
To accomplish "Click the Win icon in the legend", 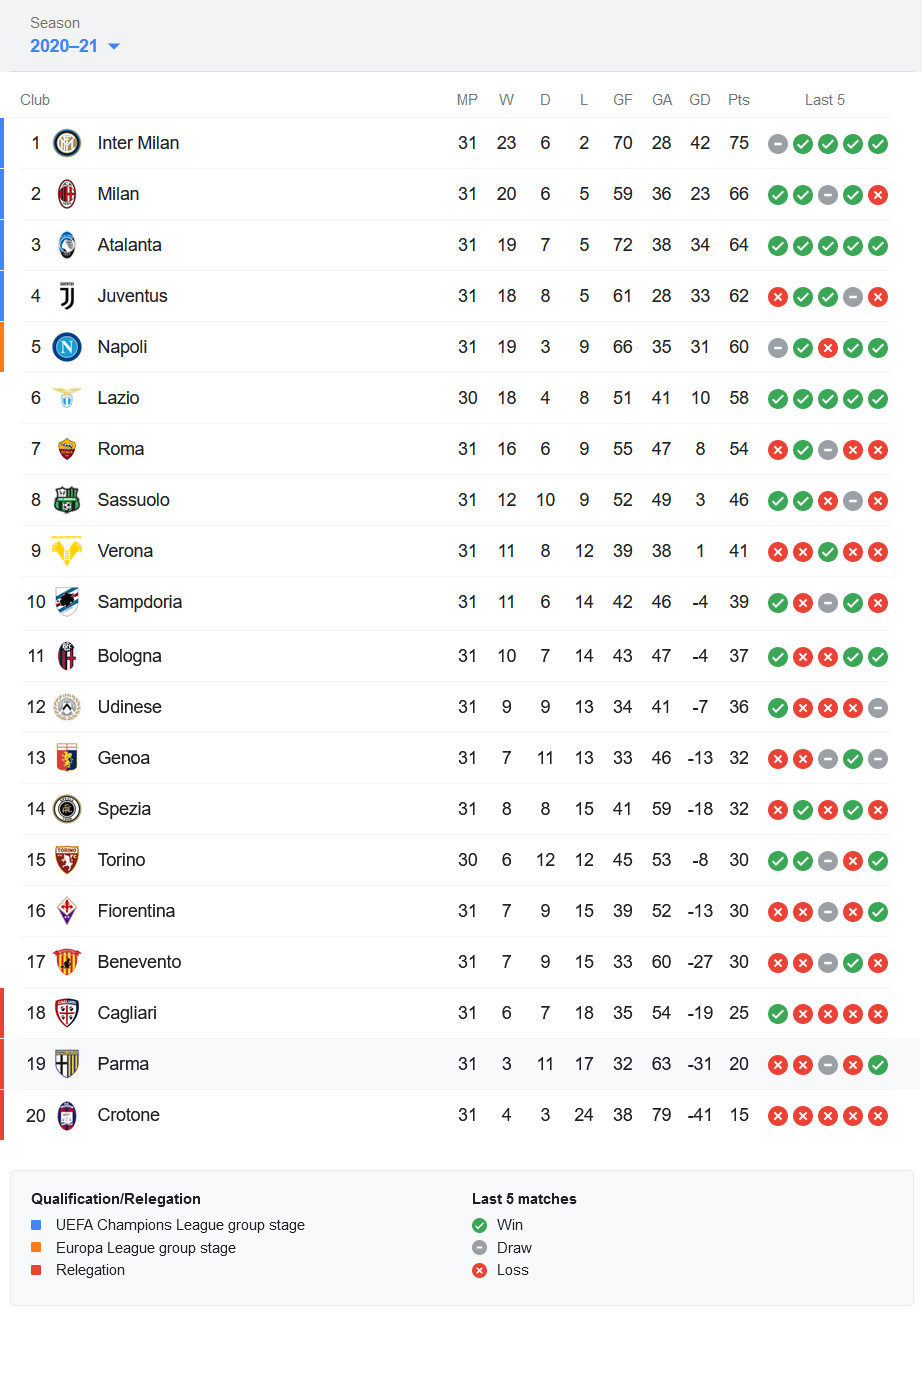I will point(480,1225).
